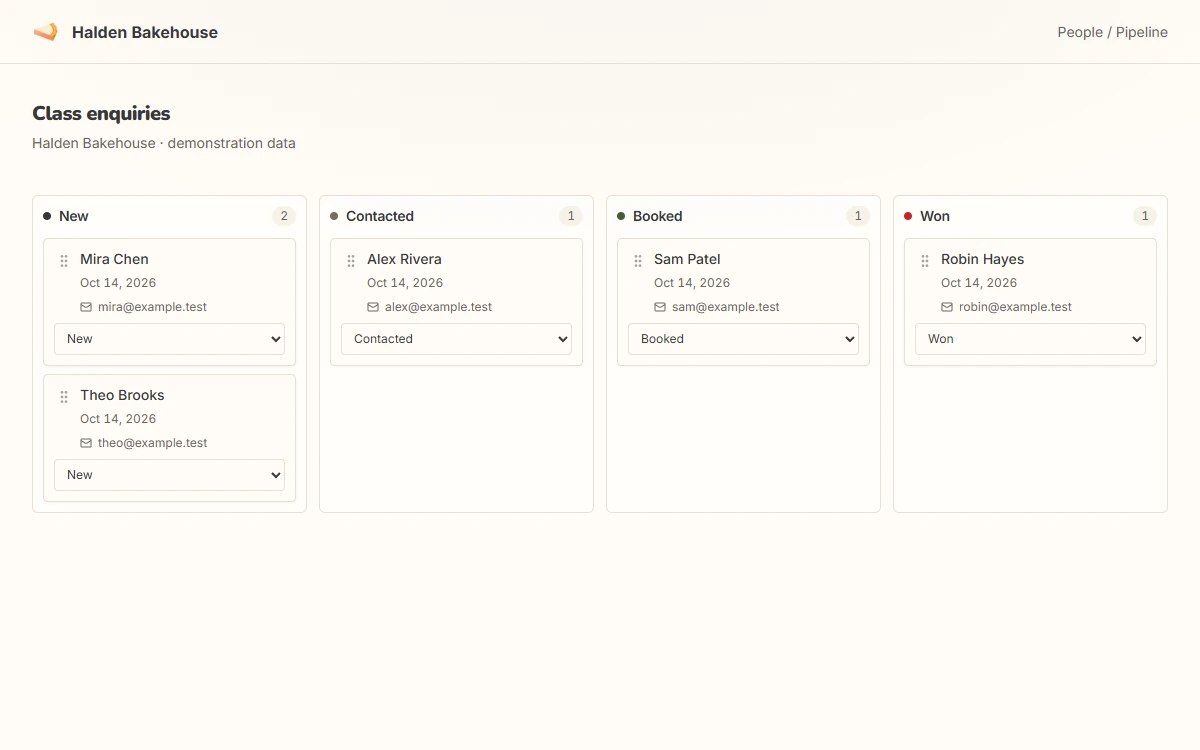Click the mail icon beside alex@example.test
The height and width of the screenshot is (750, 1200).
pos(373,307)
